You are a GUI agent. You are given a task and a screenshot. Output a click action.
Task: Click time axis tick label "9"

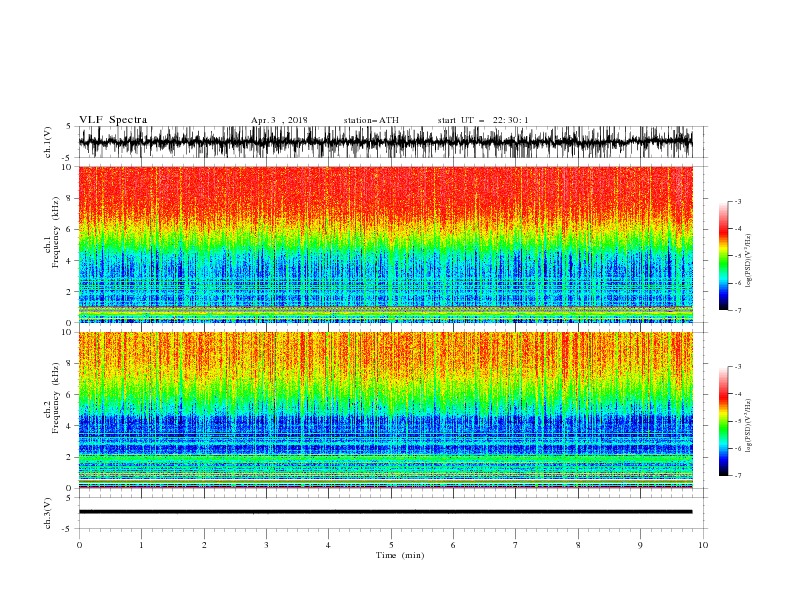pyautogui.click(x=640, y=545)
